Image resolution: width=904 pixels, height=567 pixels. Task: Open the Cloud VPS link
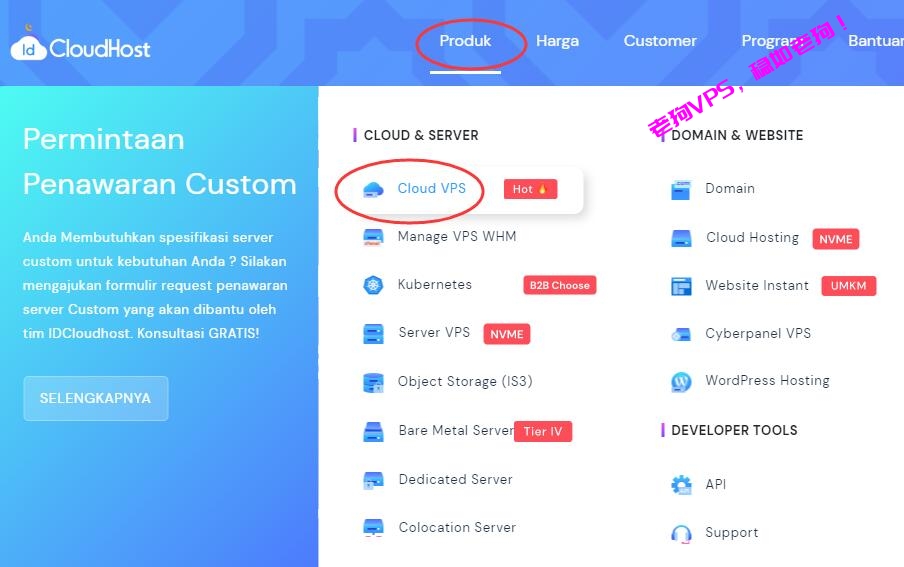pyautogui.click(x=432, y=189)
